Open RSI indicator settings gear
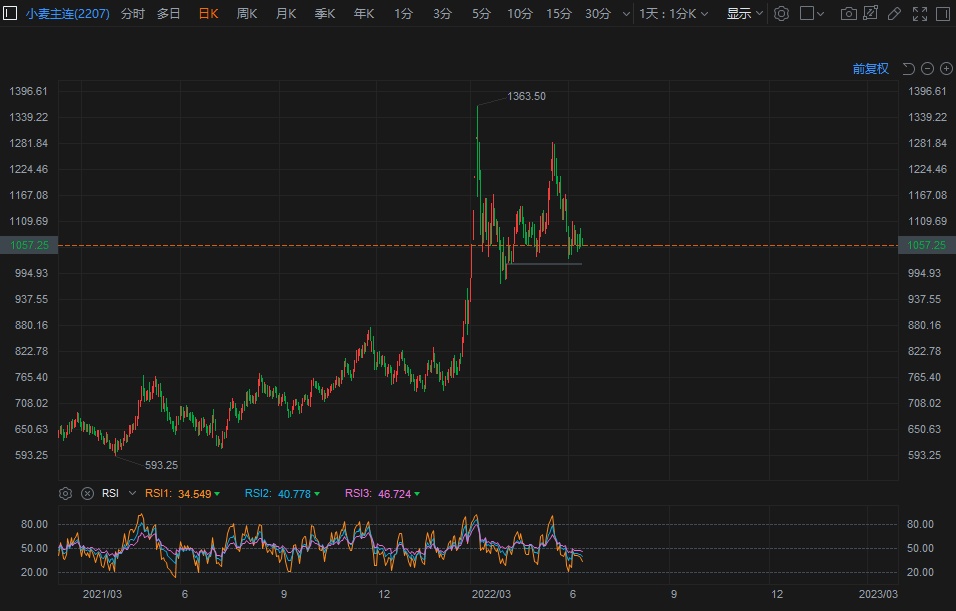 [x=66, y=493]
